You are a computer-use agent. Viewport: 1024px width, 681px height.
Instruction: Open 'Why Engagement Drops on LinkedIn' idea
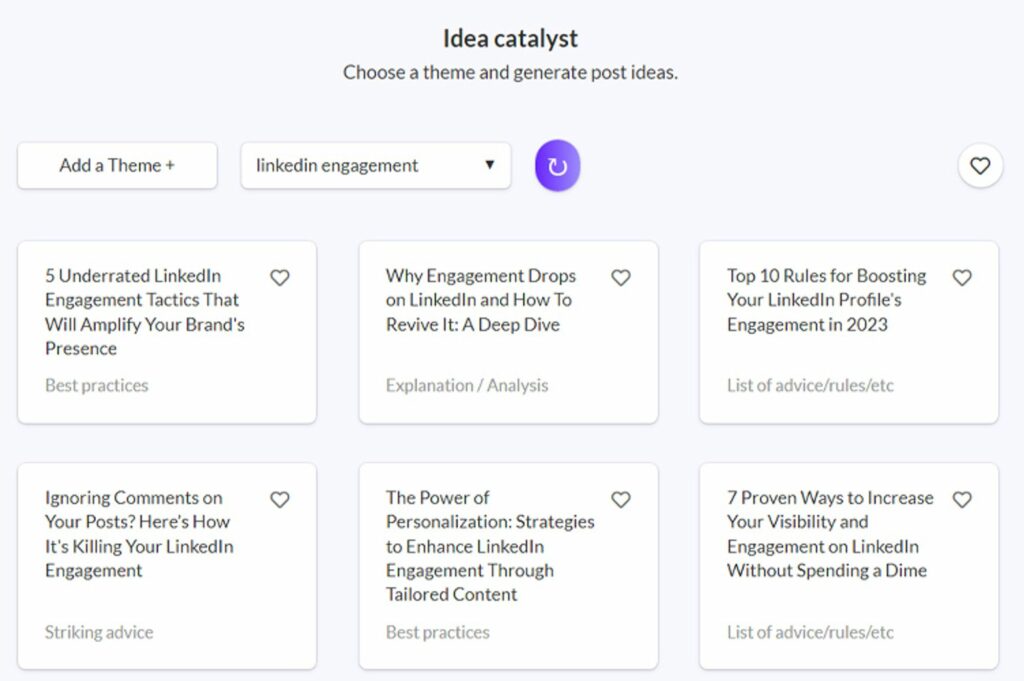tap(480, 300)
